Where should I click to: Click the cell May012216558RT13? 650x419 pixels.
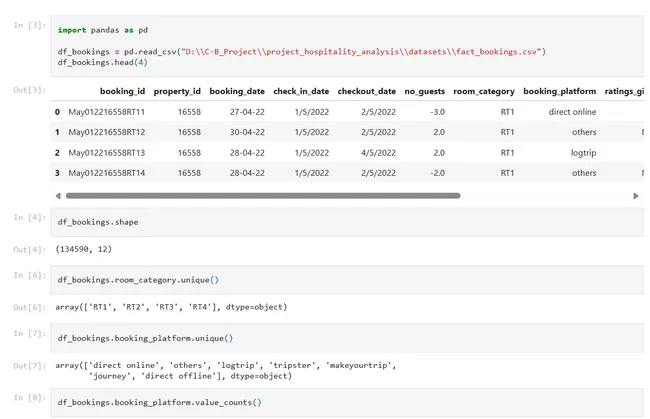pos(107,153)
